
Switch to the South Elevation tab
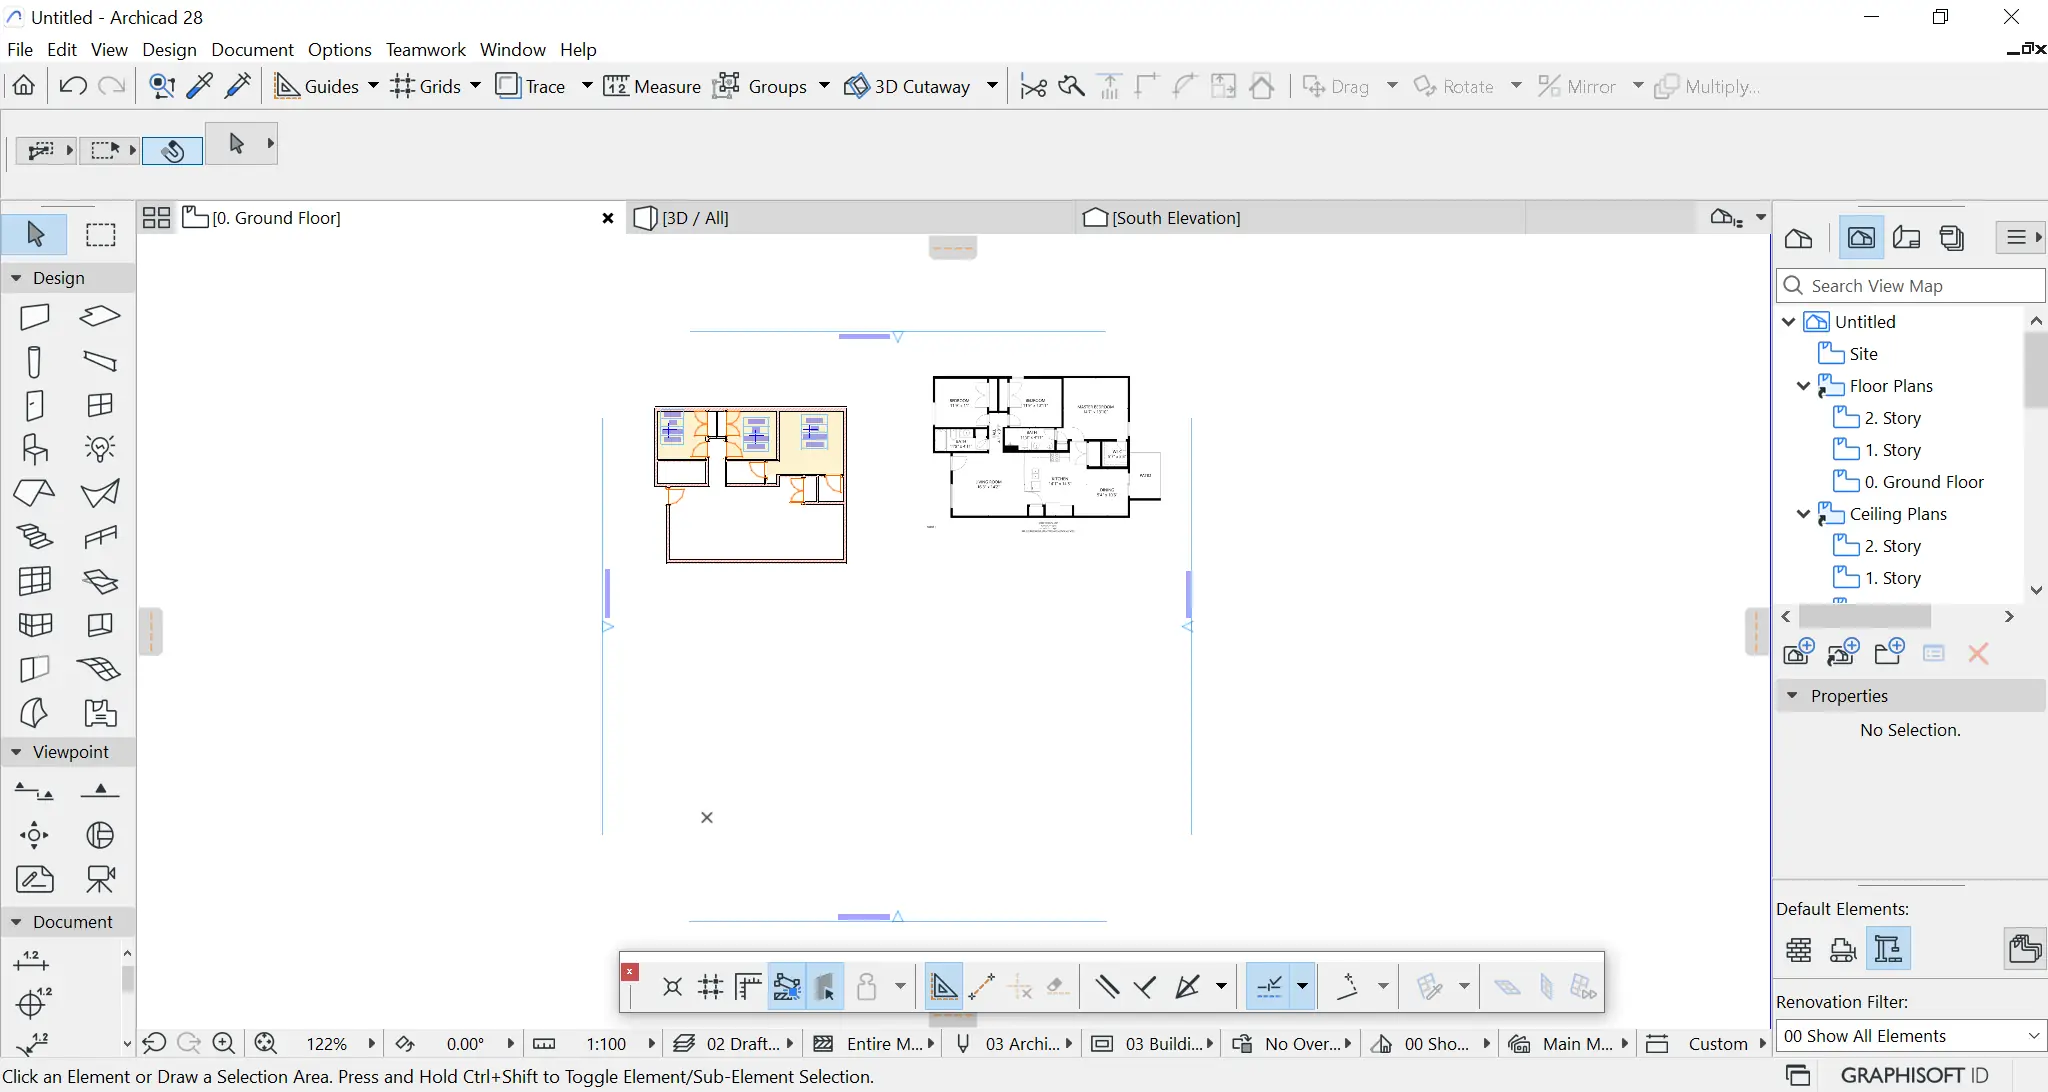[x=1175, y=218]
